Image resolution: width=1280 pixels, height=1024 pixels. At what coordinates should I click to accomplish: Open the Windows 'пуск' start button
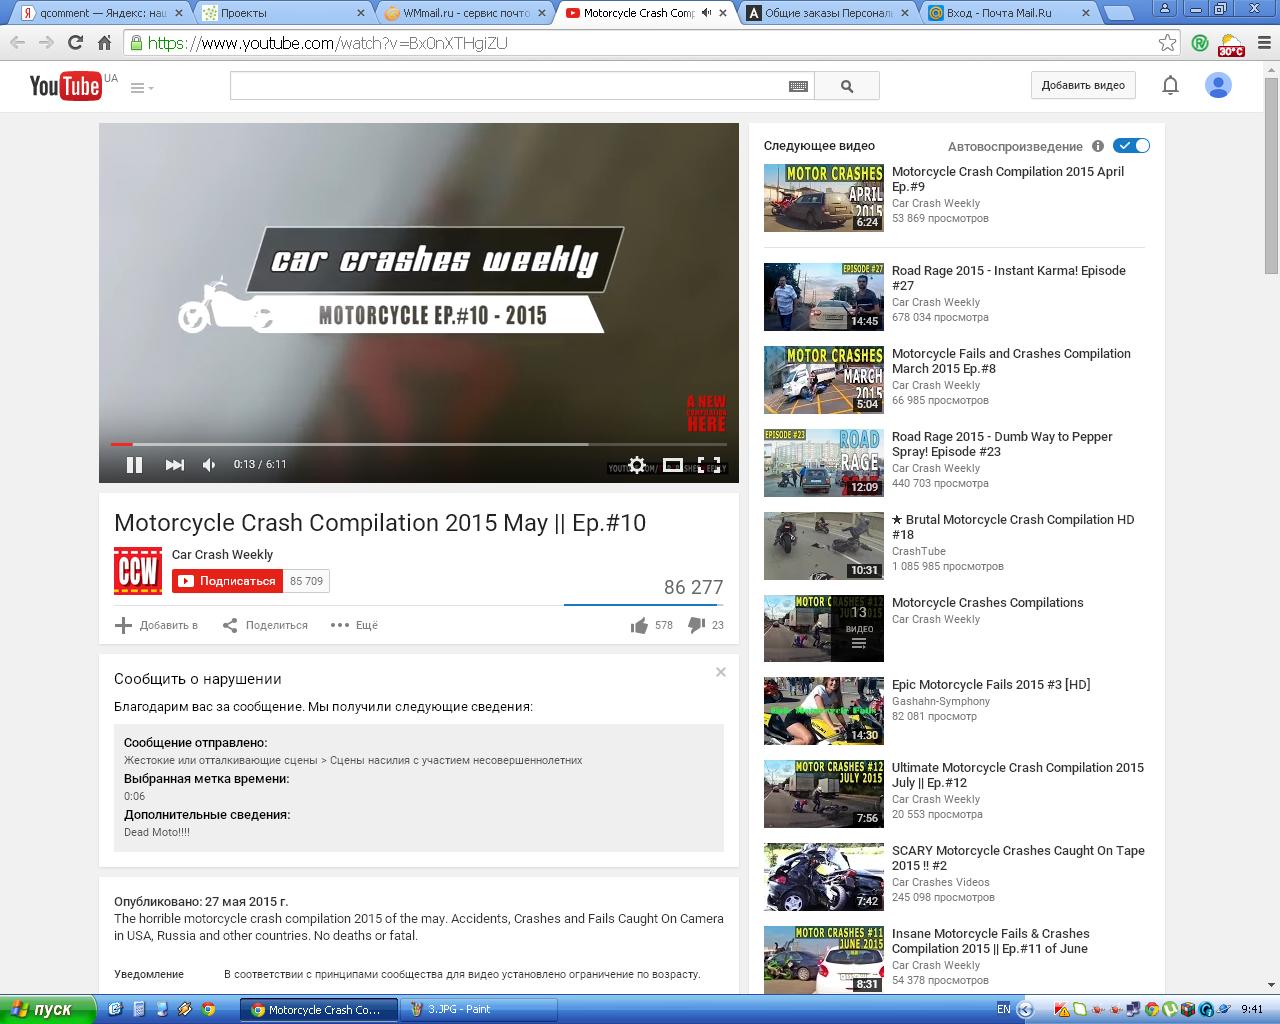47,1009
